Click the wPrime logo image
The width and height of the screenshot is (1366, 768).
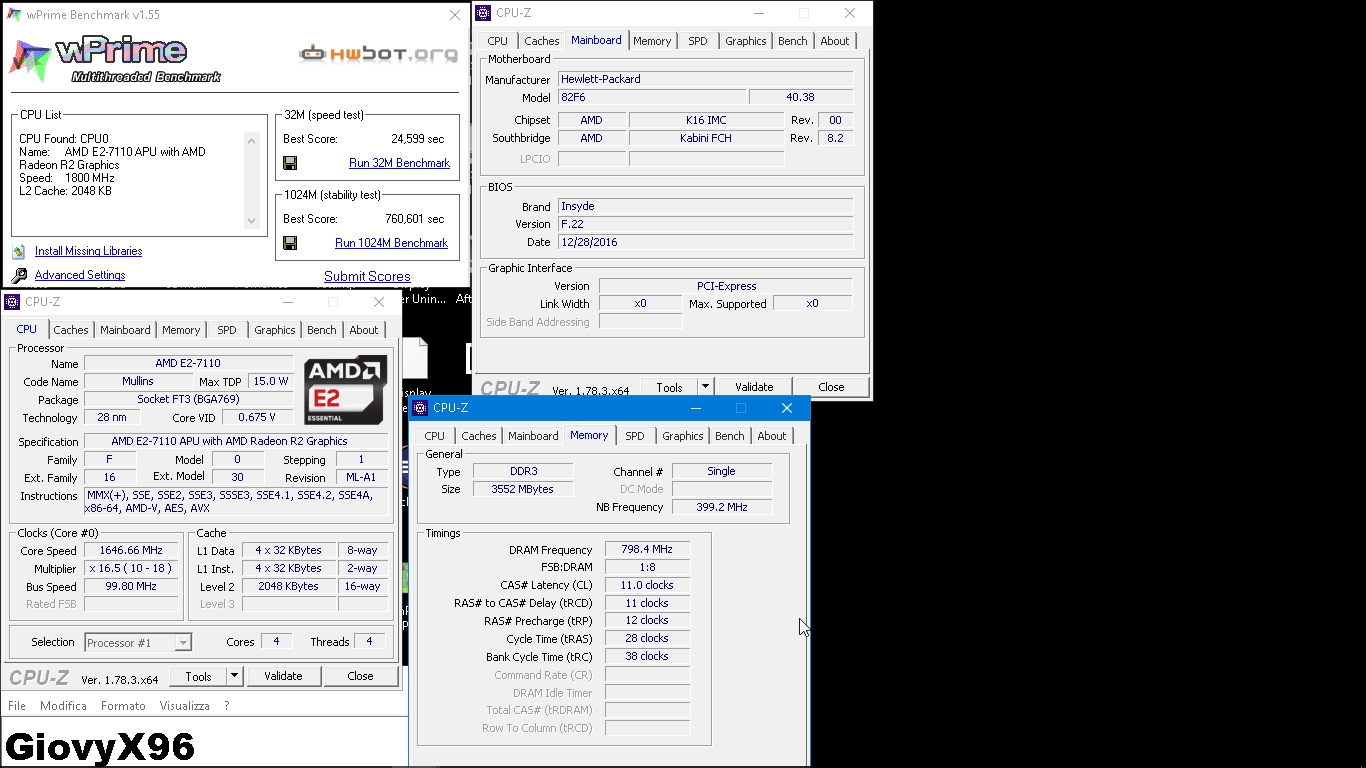click(x=116, y=60)
